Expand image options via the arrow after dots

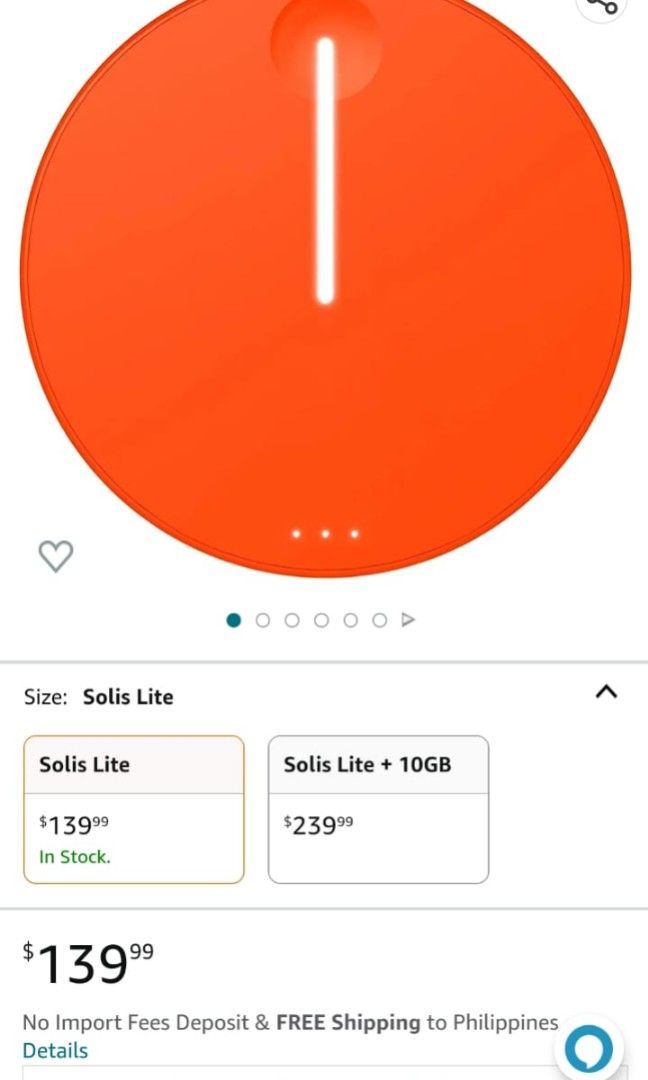[408, 620]
